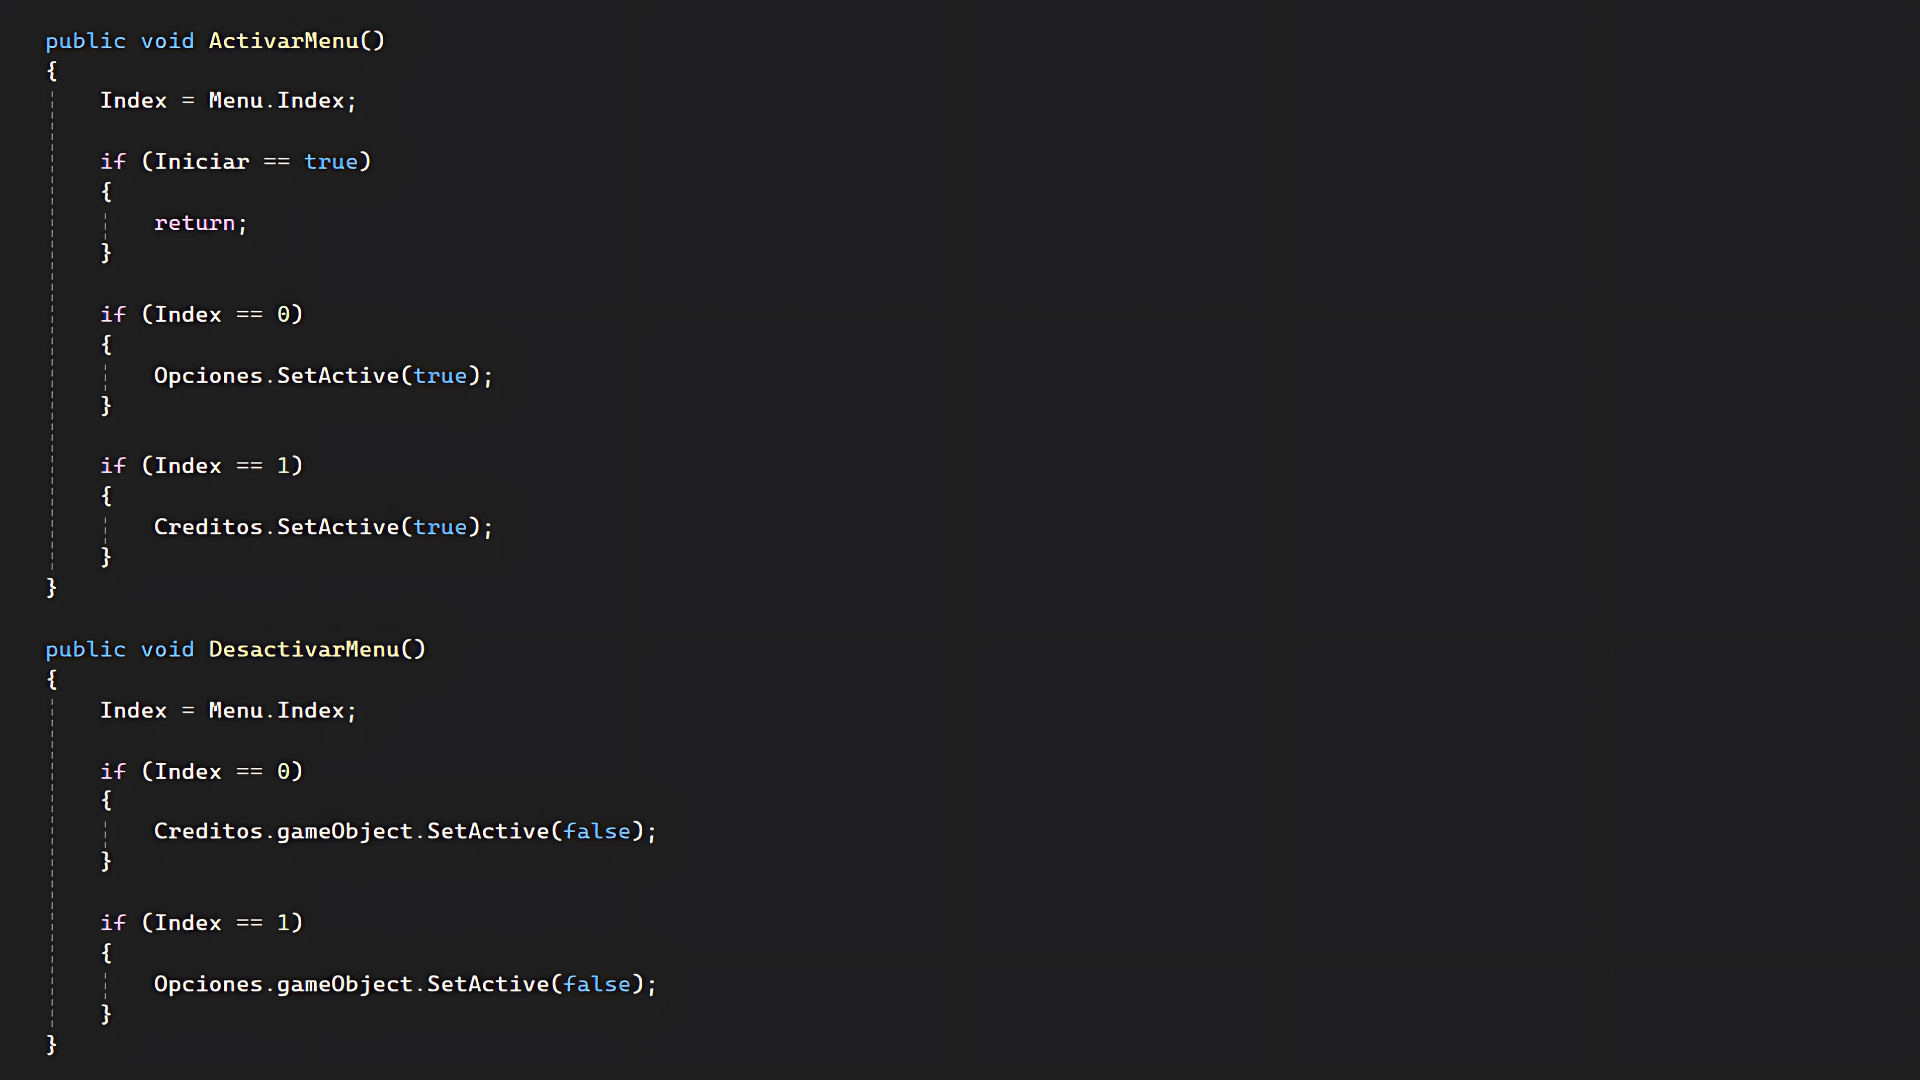
Task: Place cursor on the return statement
Action: (x=200, y=223)
